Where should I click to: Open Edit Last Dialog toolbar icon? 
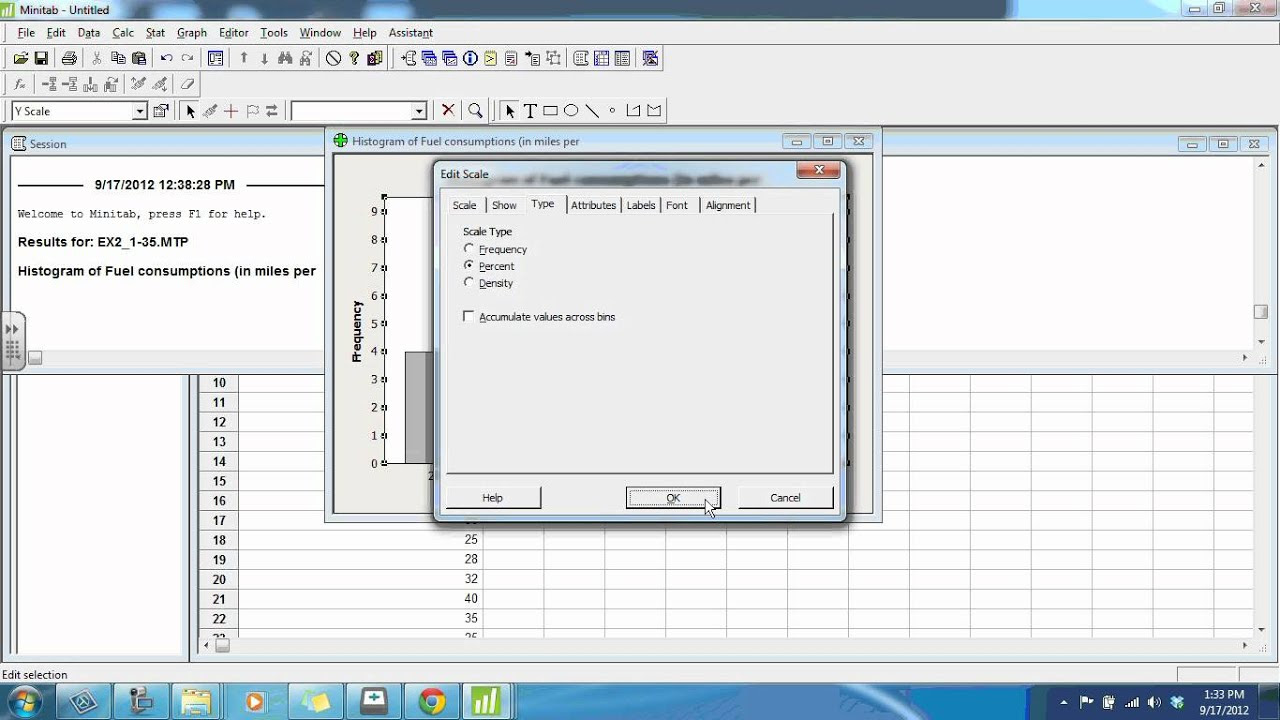tap(215, 59)
